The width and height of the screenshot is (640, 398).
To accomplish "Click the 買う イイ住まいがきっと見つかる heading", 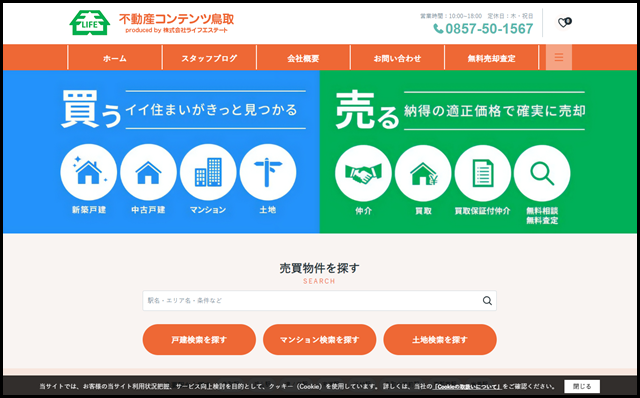I will pyautogui.click(x=183, y=109).
